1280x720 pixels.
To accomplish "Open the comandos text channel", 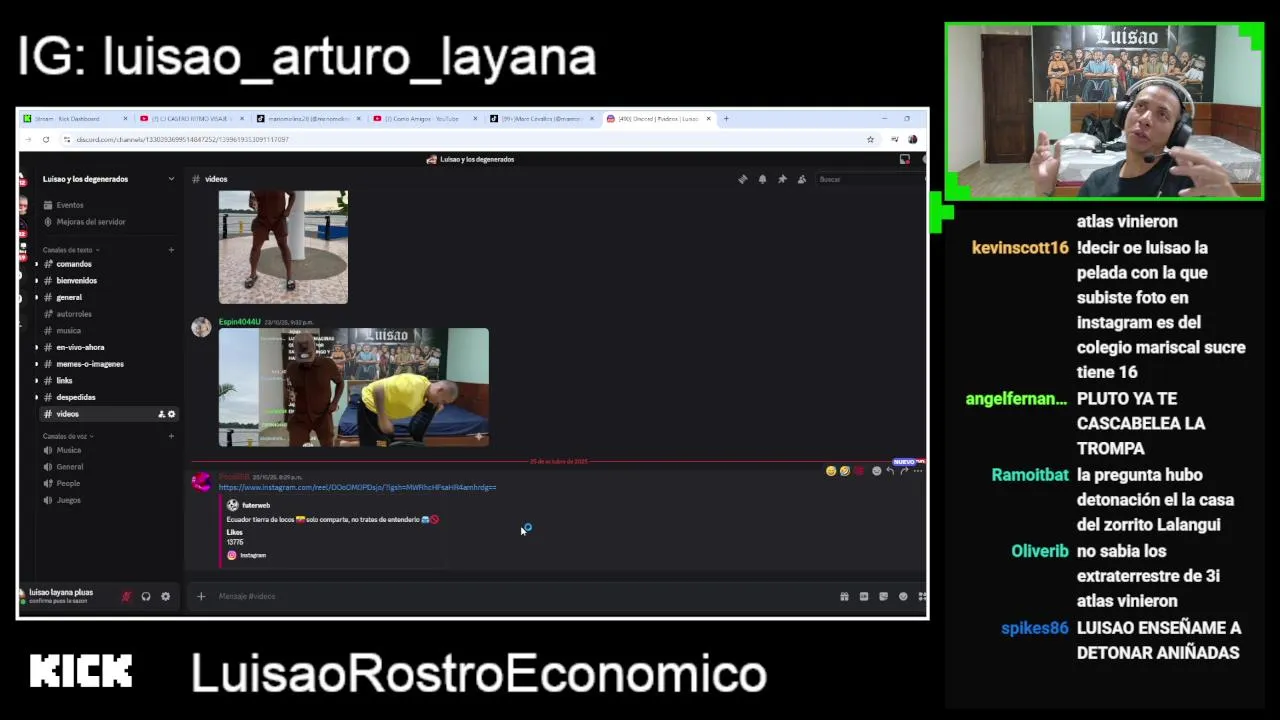I will pos(74,264).
